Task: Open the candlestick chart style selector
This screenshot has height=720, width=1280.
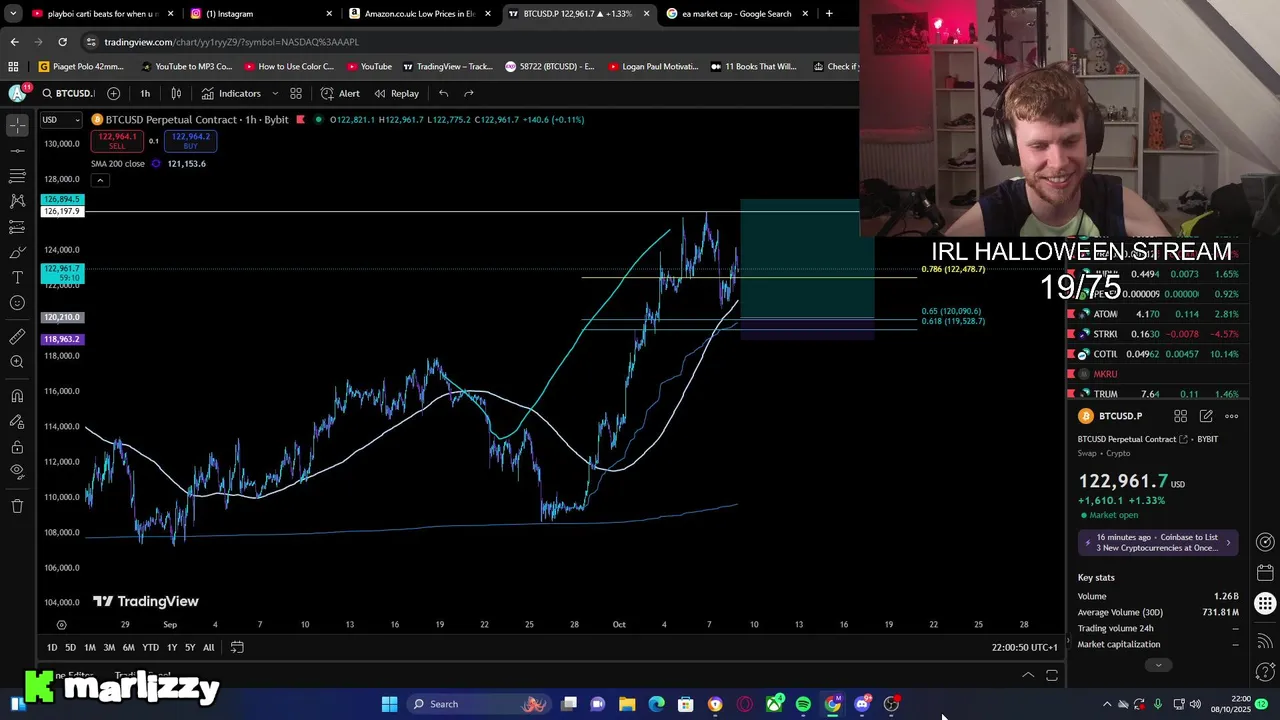Action: 176,93
